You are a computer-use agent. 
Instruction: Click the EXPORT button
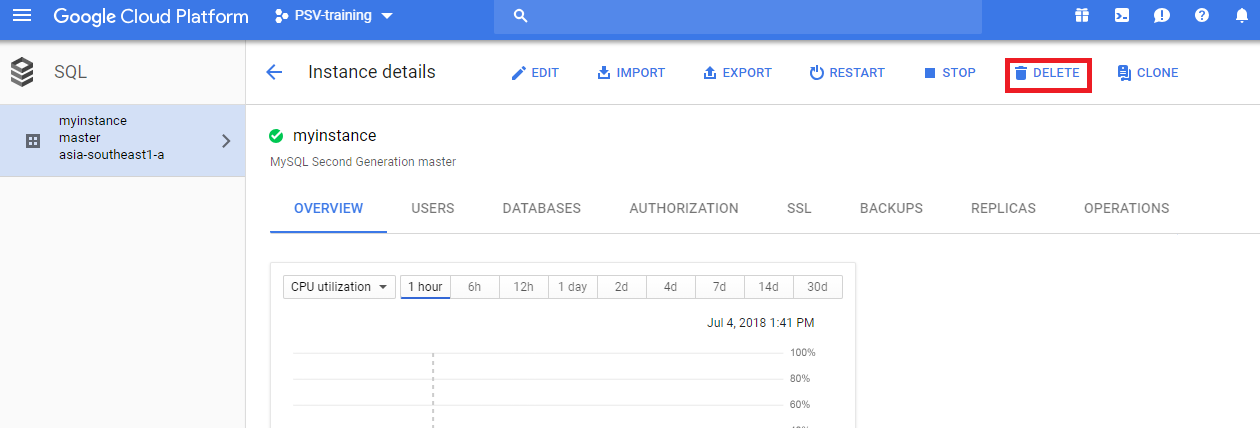tap(738, 73)
